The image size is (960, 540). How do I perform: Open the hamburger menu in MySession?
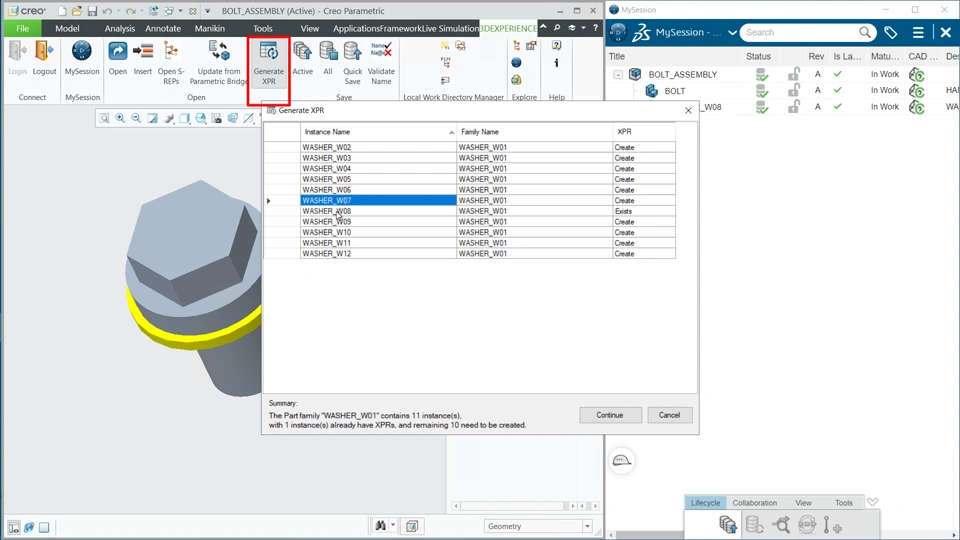point(918,32)
